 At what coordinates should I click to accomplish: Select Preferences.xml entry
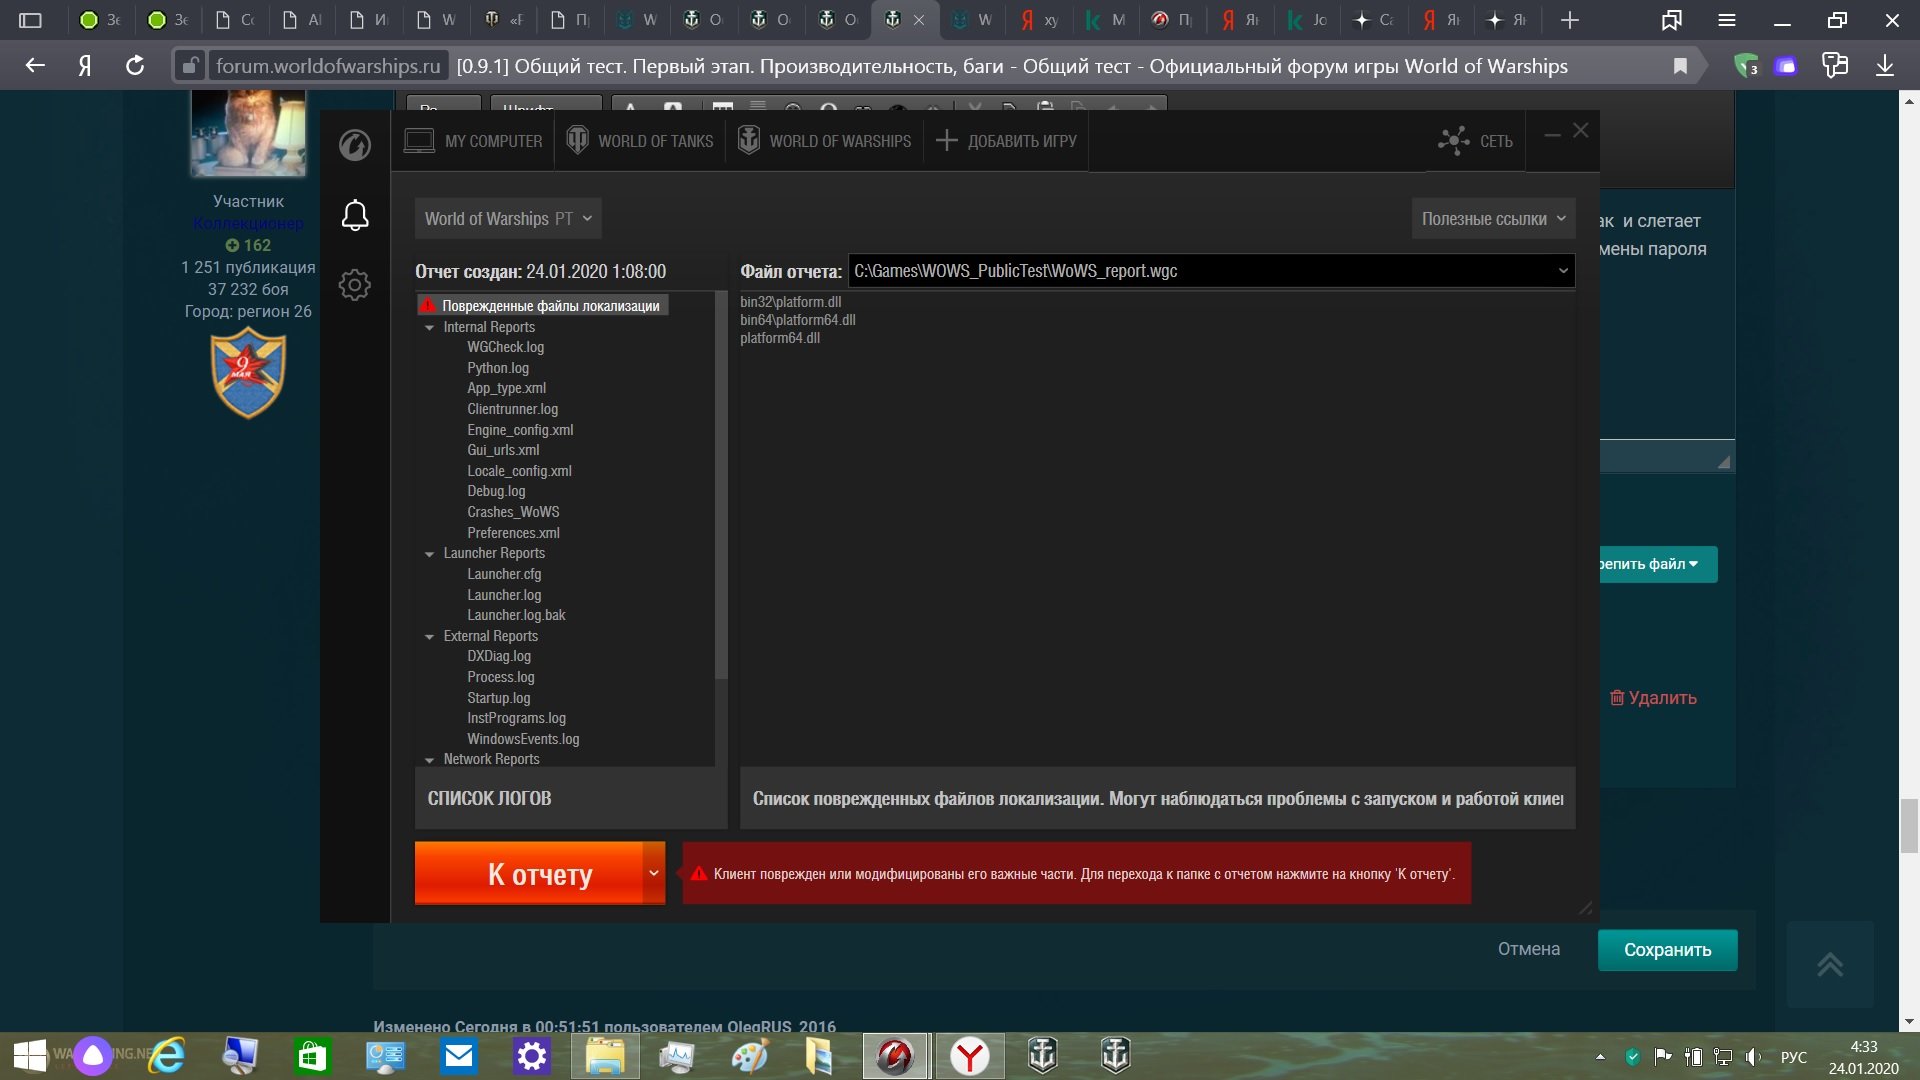point(513,533)
